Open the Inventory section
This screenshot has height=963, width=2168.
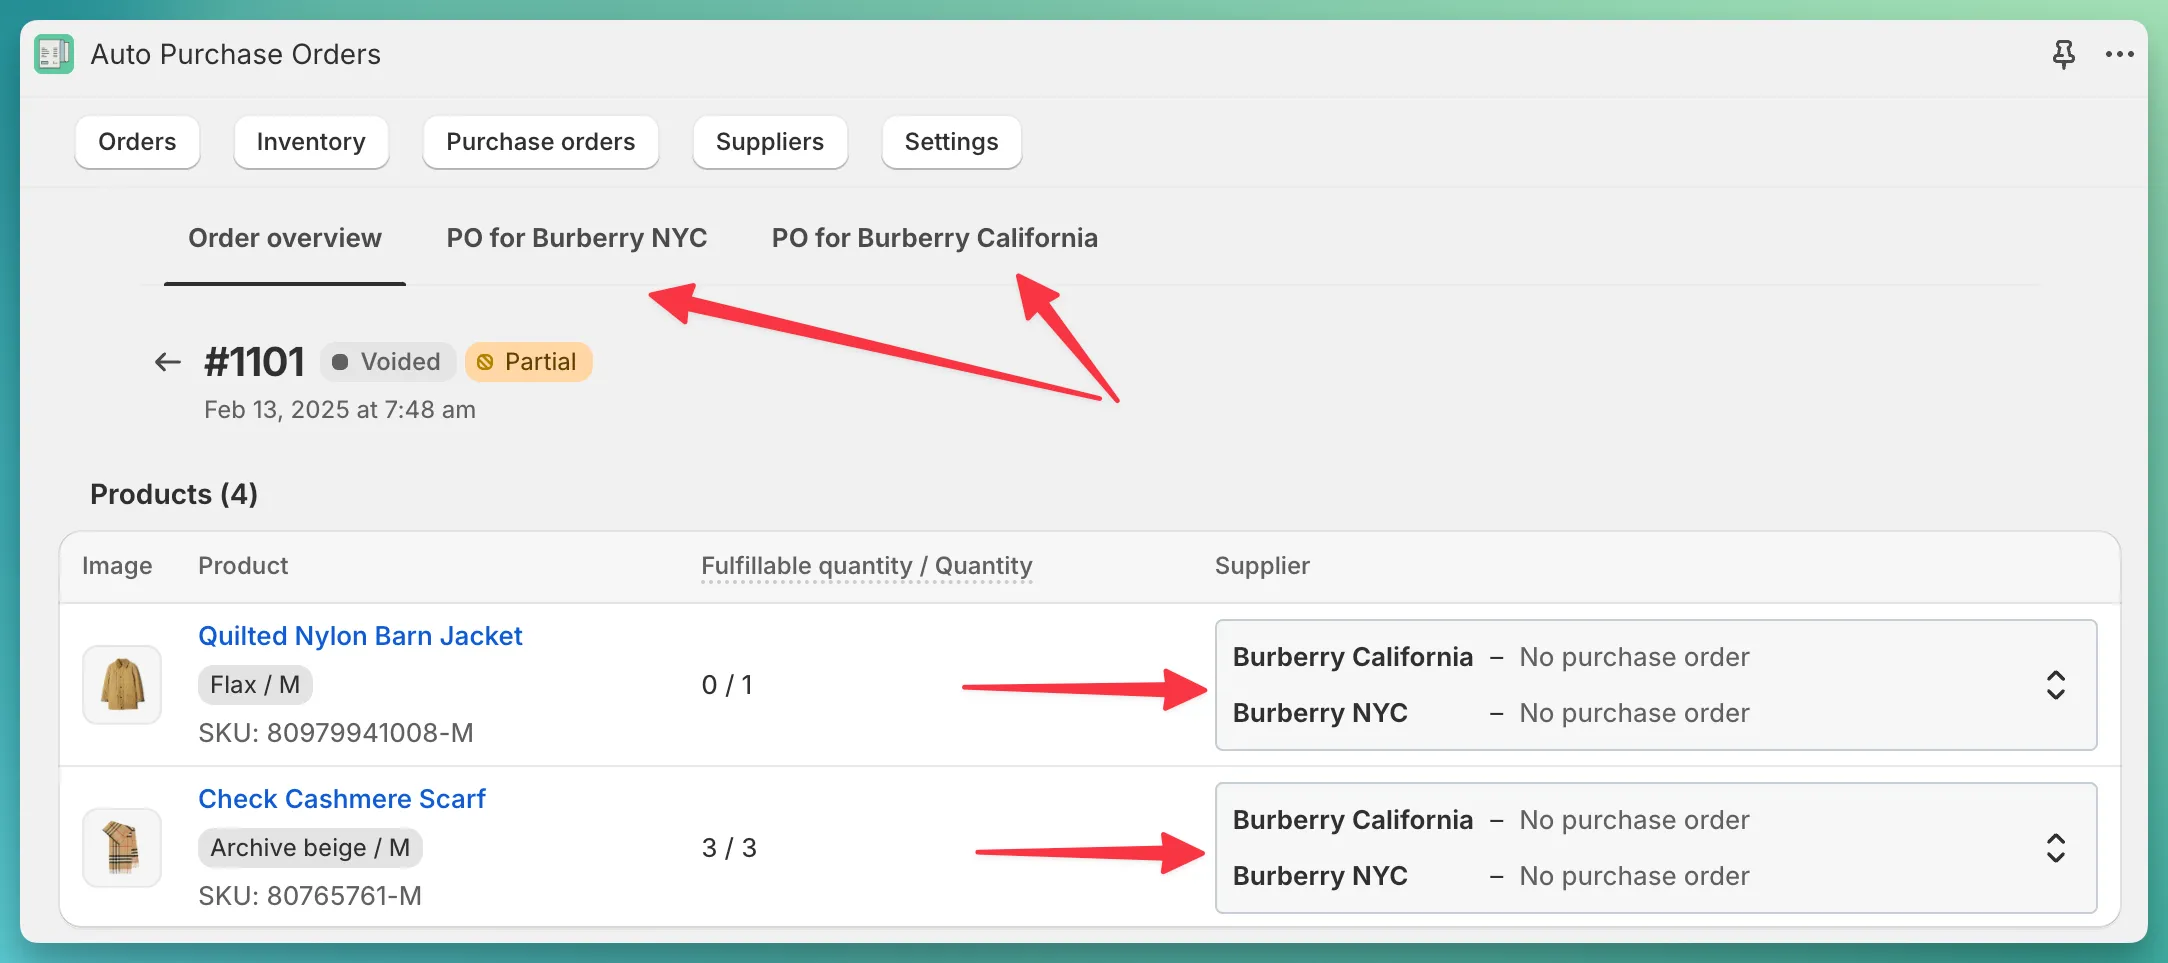pos(311,142)
